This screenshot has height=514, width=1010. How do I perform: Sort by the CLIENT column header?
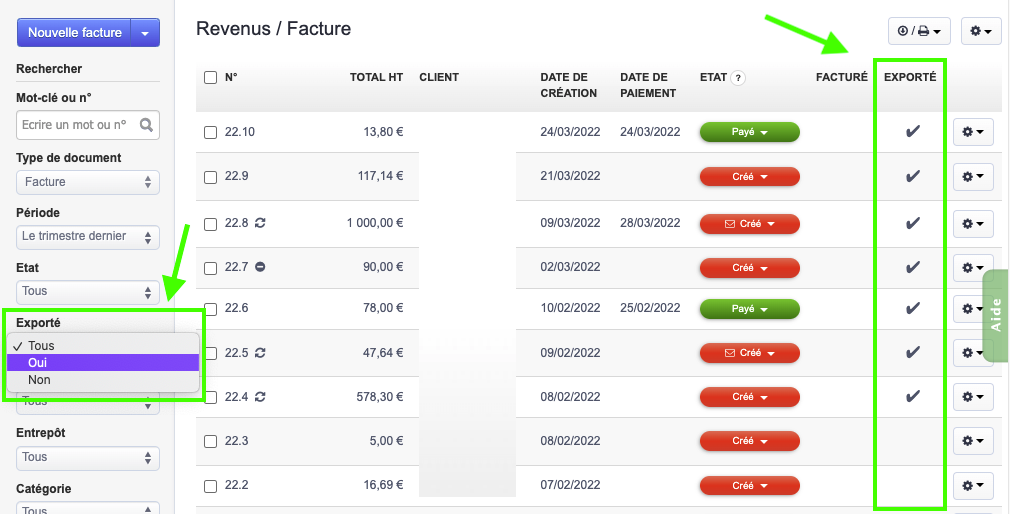439,77
